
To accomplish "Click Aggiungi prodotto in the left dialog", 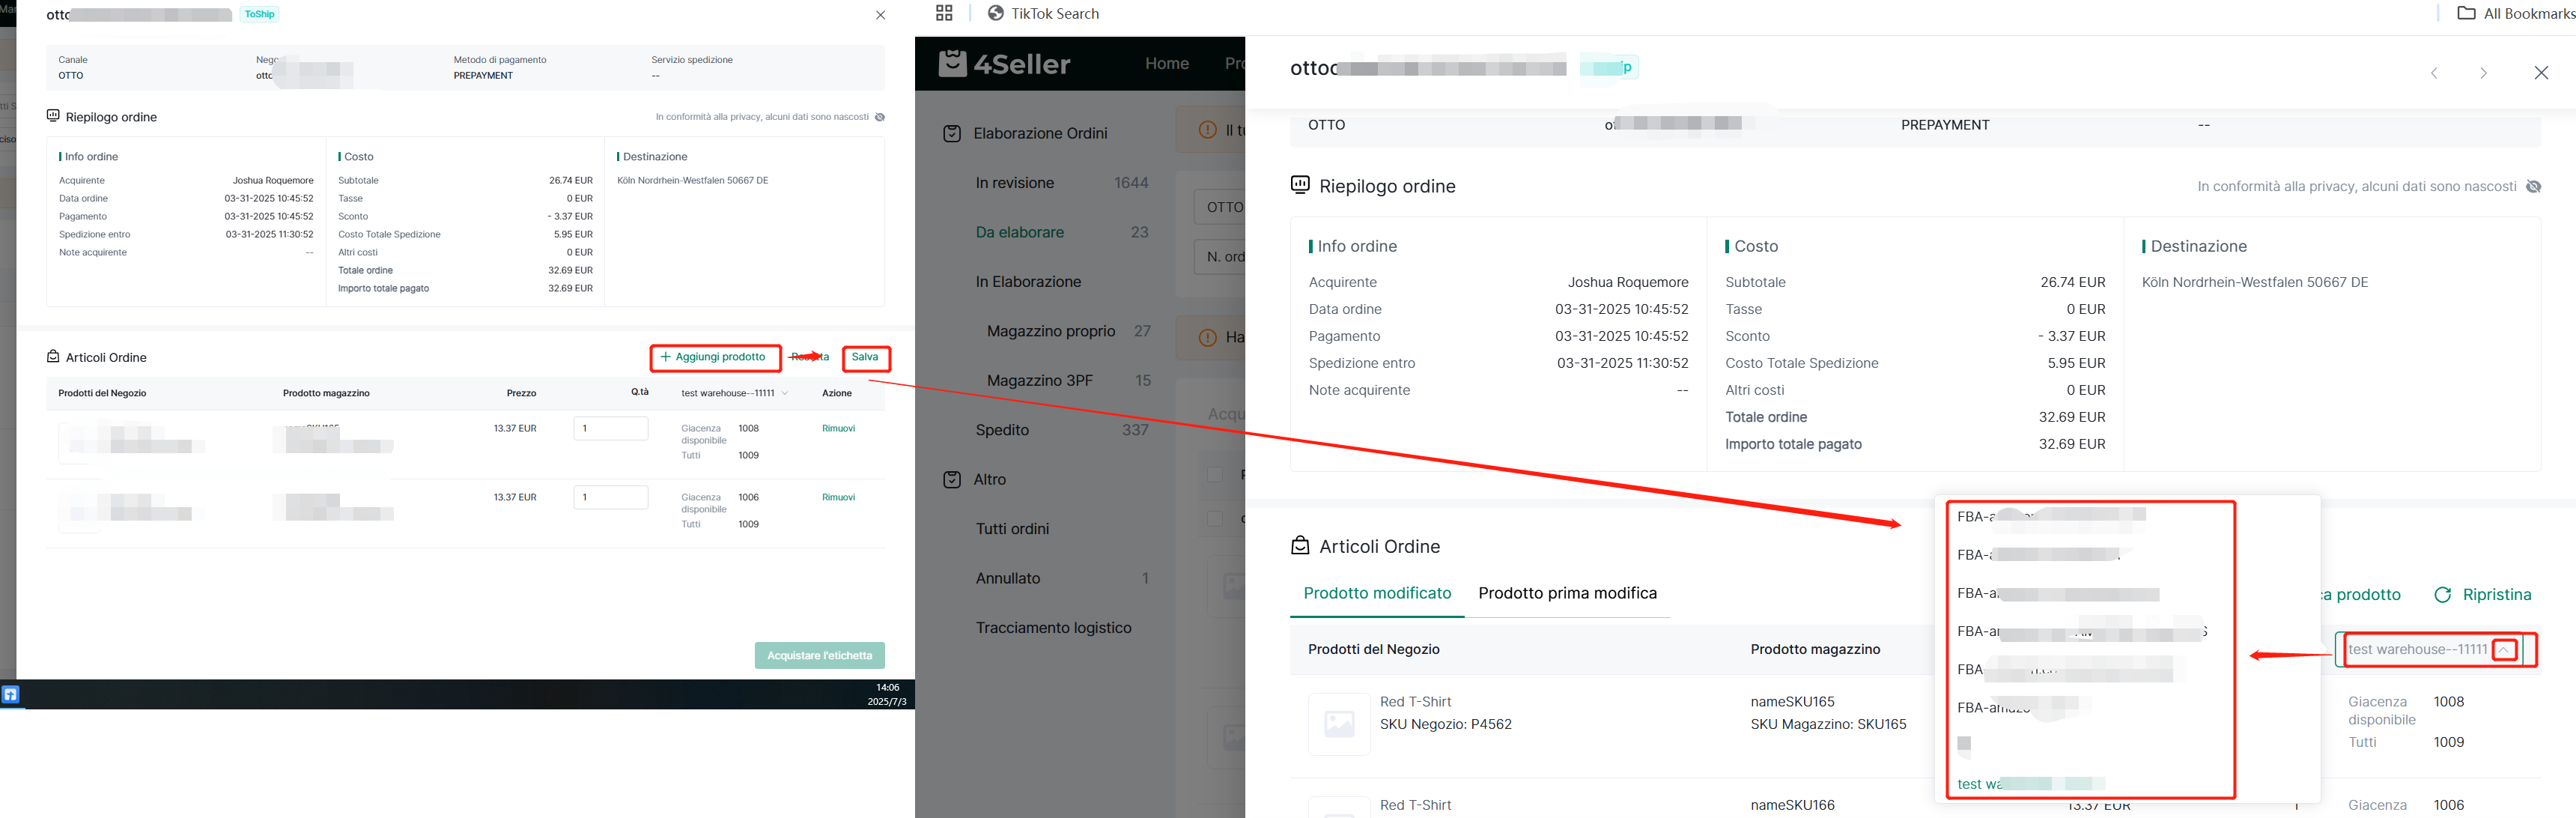I will (x=714, y=357).
